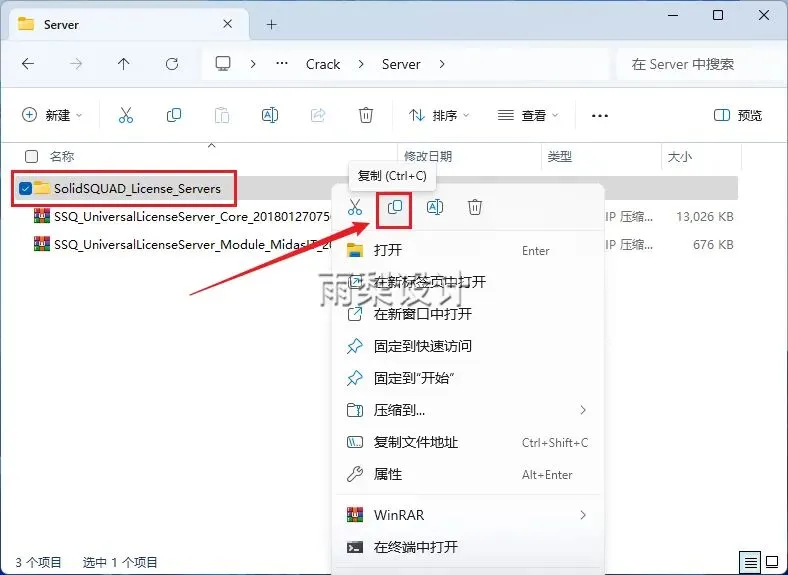788x575 pixels.
Task: Add a new Explorer tab
Action: 272,24
